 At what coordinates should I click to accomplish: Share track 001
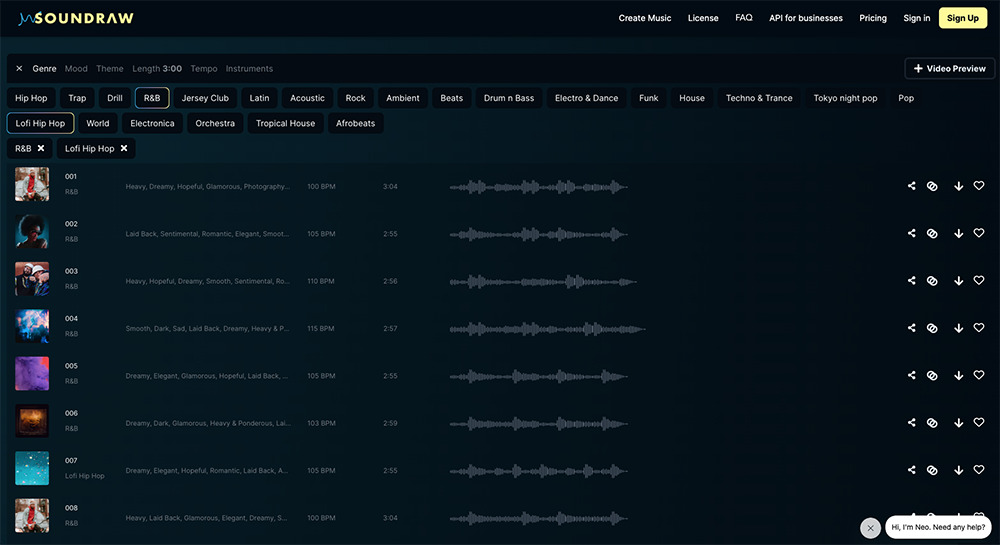[x=911, y=186]
